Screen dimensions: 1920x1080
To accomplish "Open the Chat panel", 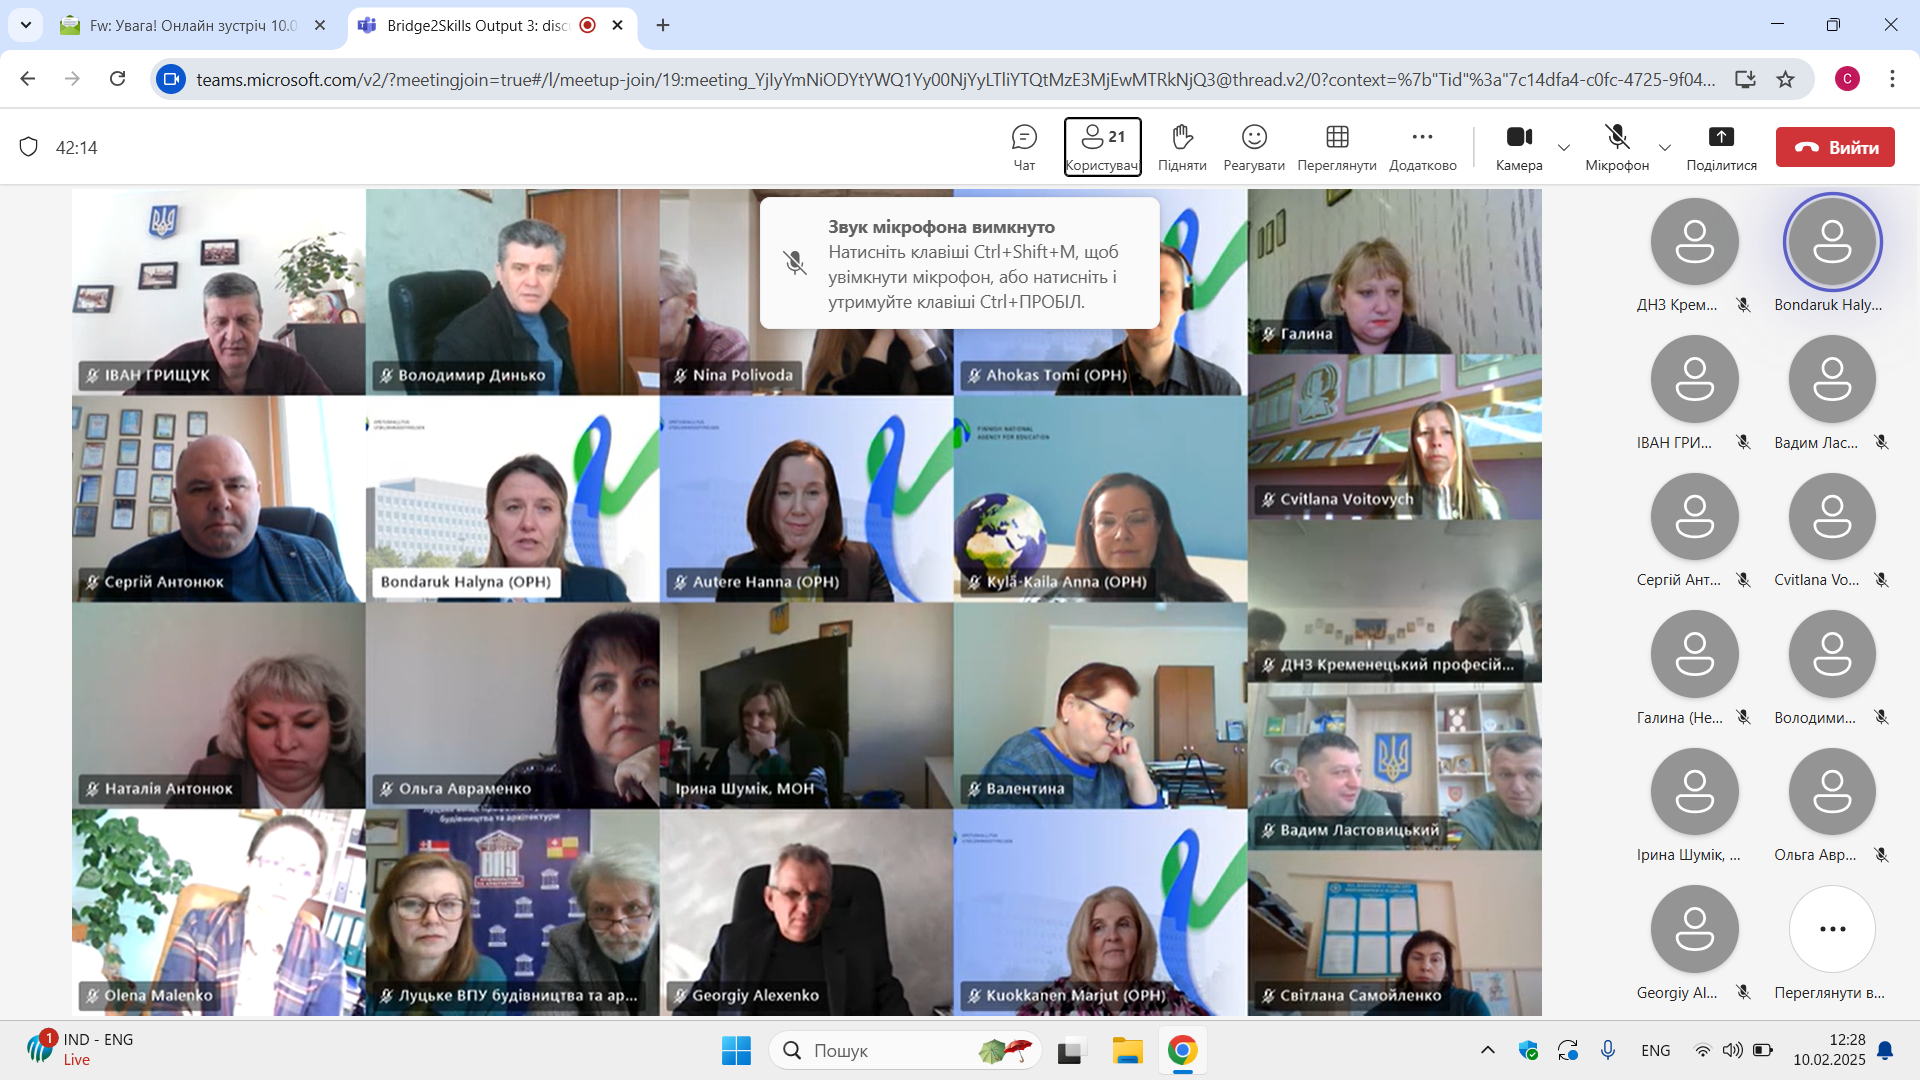I will pyautogui.click(x=1024, y=146).
